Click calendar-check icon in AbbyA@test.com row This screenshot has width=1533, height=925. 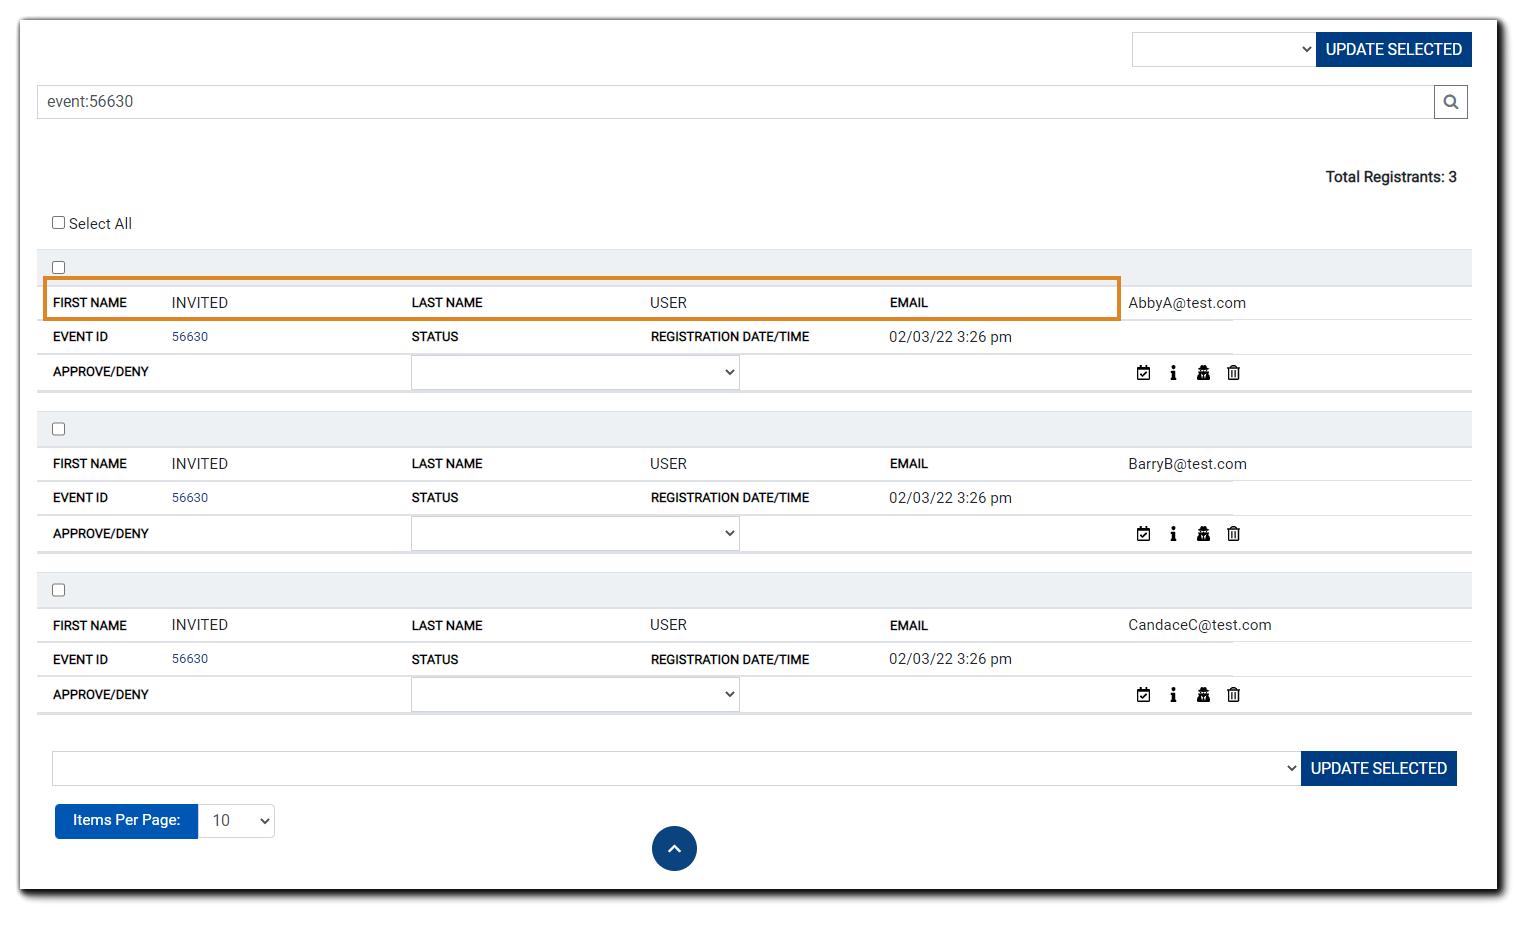tap(1143, 373)
